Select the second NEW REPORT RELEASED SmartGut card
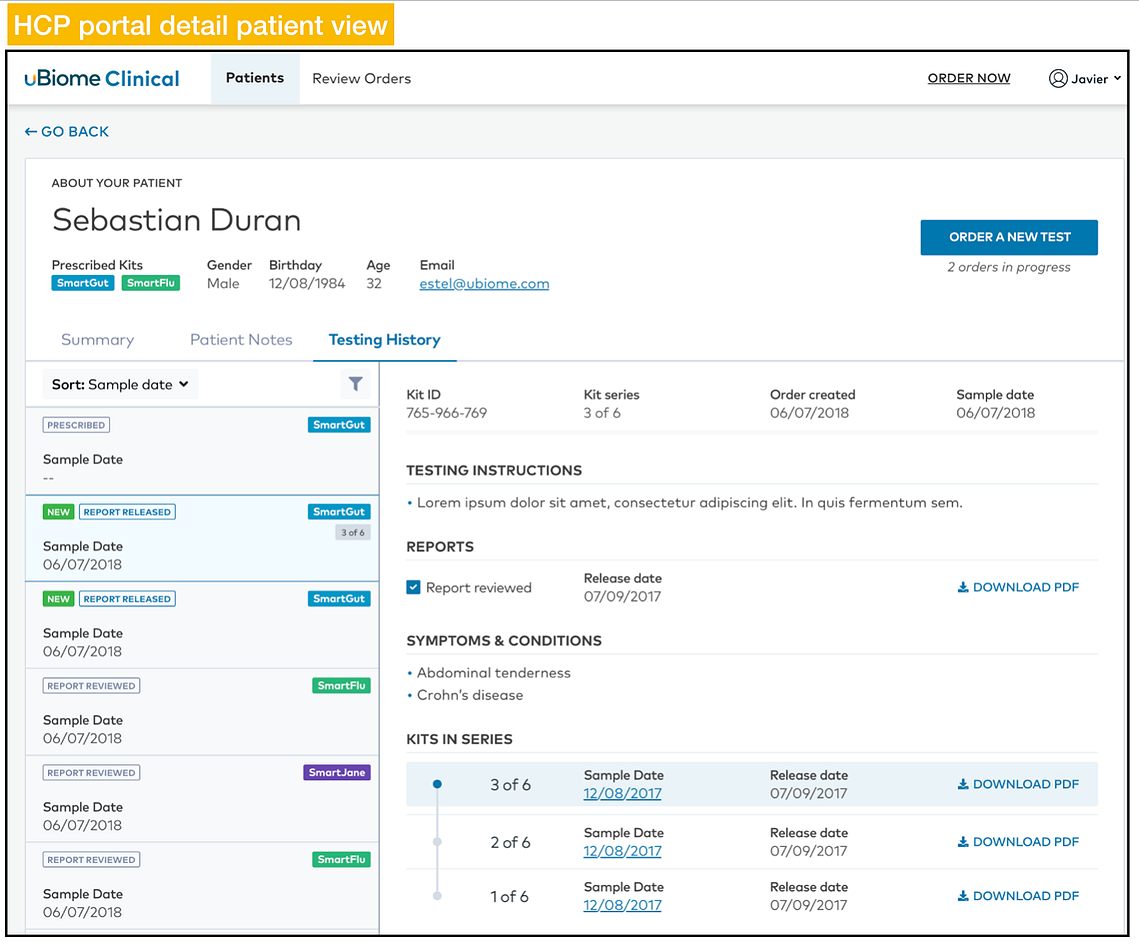The width and height of the screenshot is (1139, 947). click(202, 625)
